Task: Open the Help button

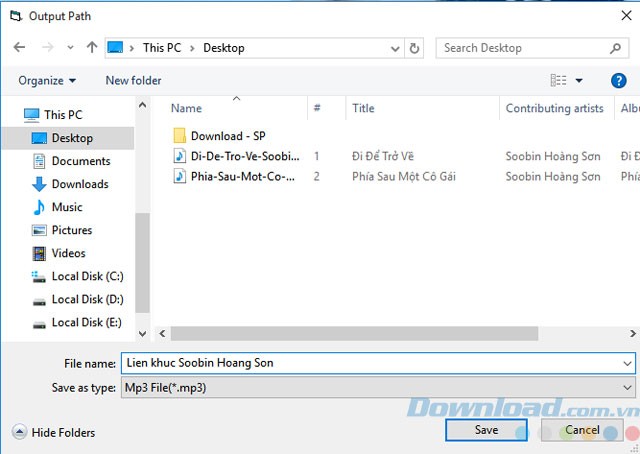Action: (618, 80)
